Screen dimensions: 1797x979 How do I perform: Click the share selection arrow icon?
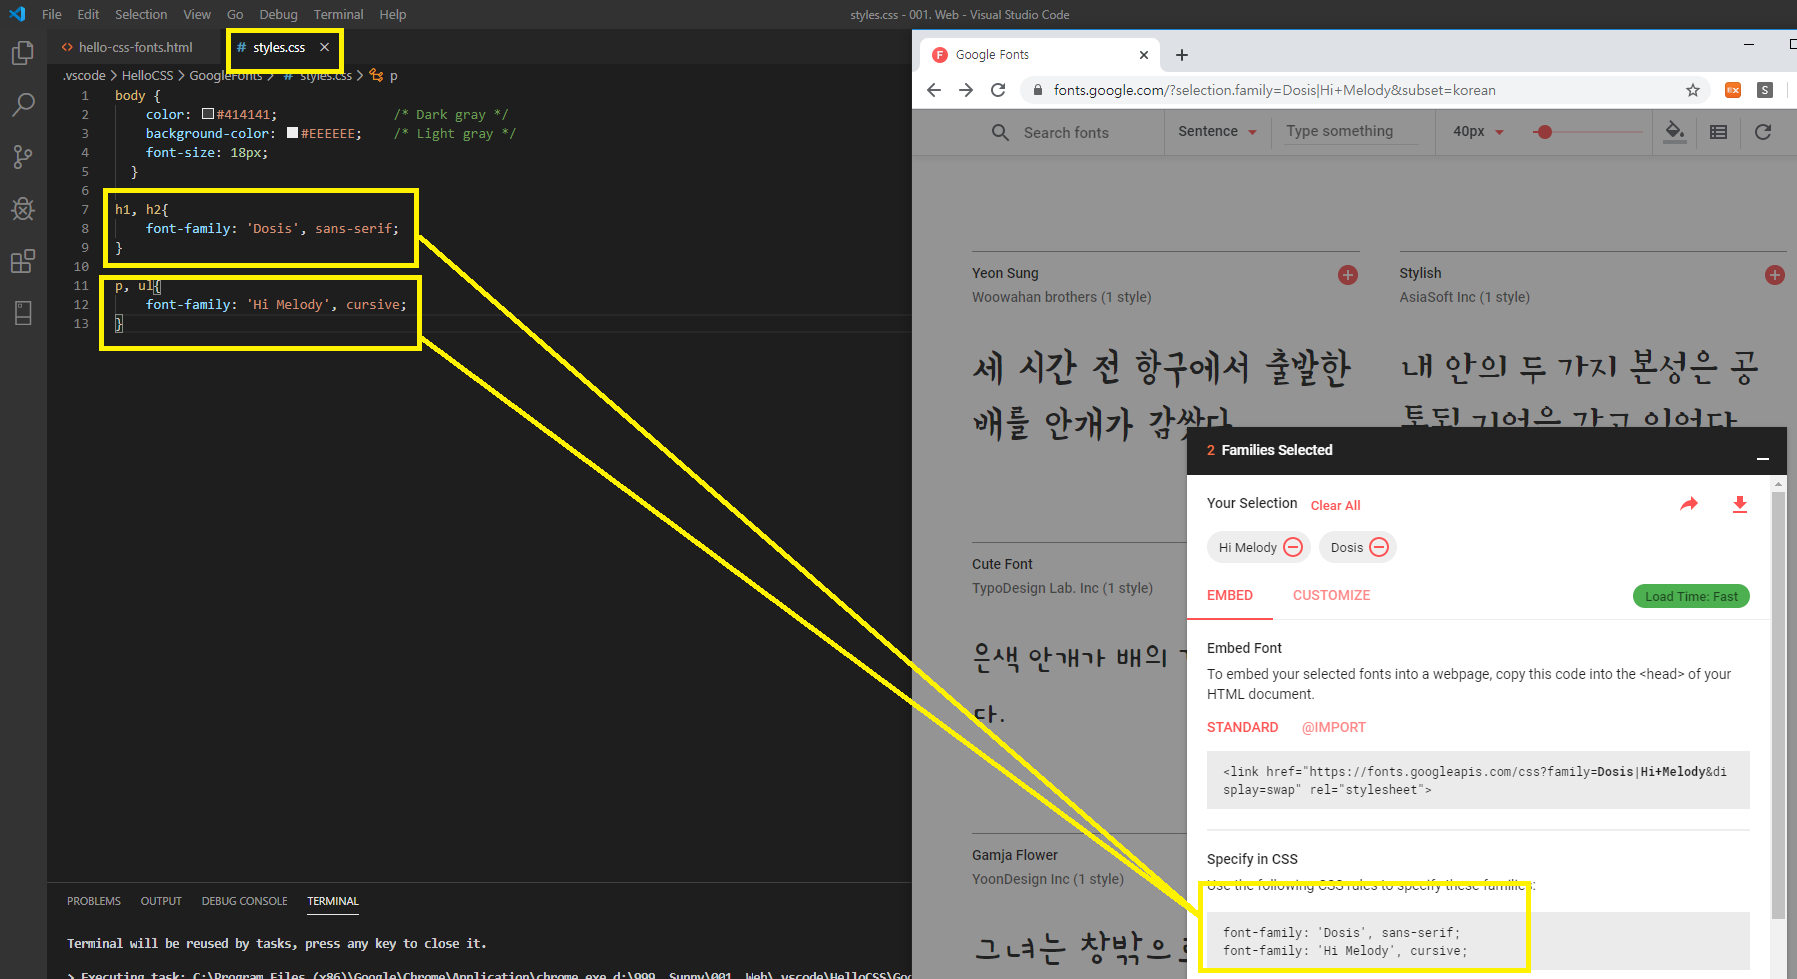1689,504
